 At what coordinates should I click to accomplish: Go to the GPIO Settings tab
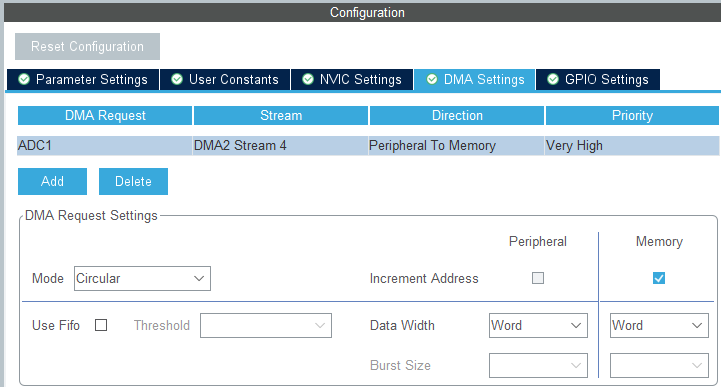point(598,80)
